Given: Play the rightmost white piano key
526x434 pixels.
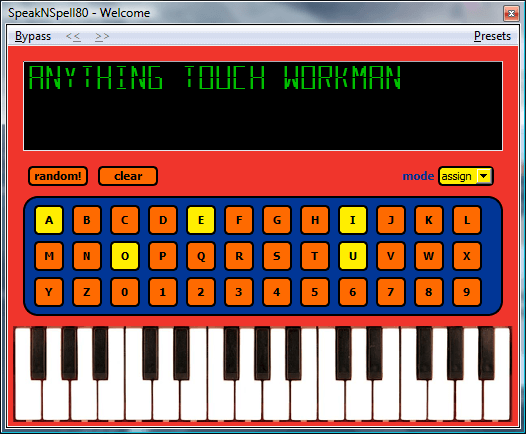Looking at the screenshot, I should pyautogui.click(x=497, y=399).
